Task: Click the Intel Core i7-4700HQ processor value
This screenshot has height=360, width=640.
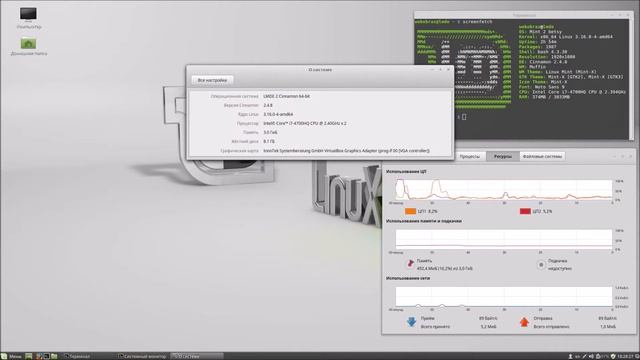Action: [304, 123]
